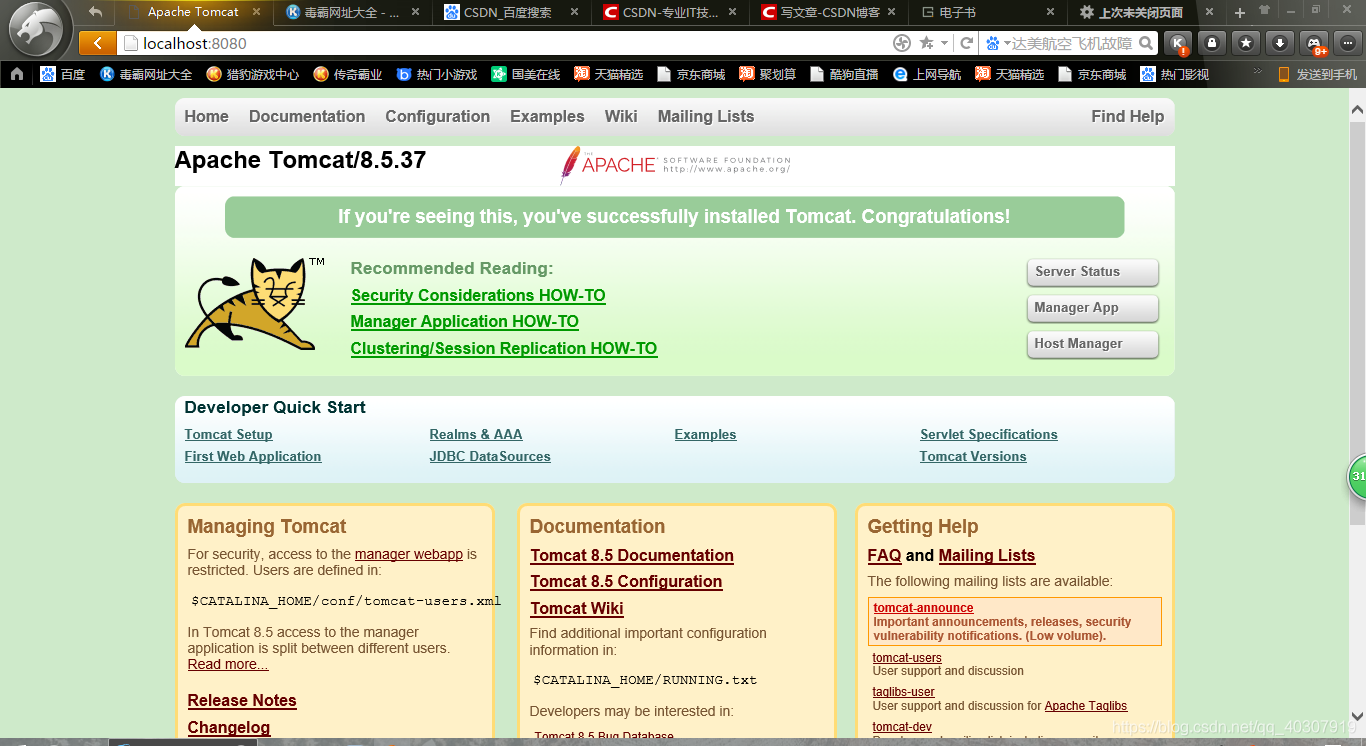The height and width of the screenshot is (746, 1366).
Task: Open the 传奇霸业 bookmark
Action: click(347, 74)
